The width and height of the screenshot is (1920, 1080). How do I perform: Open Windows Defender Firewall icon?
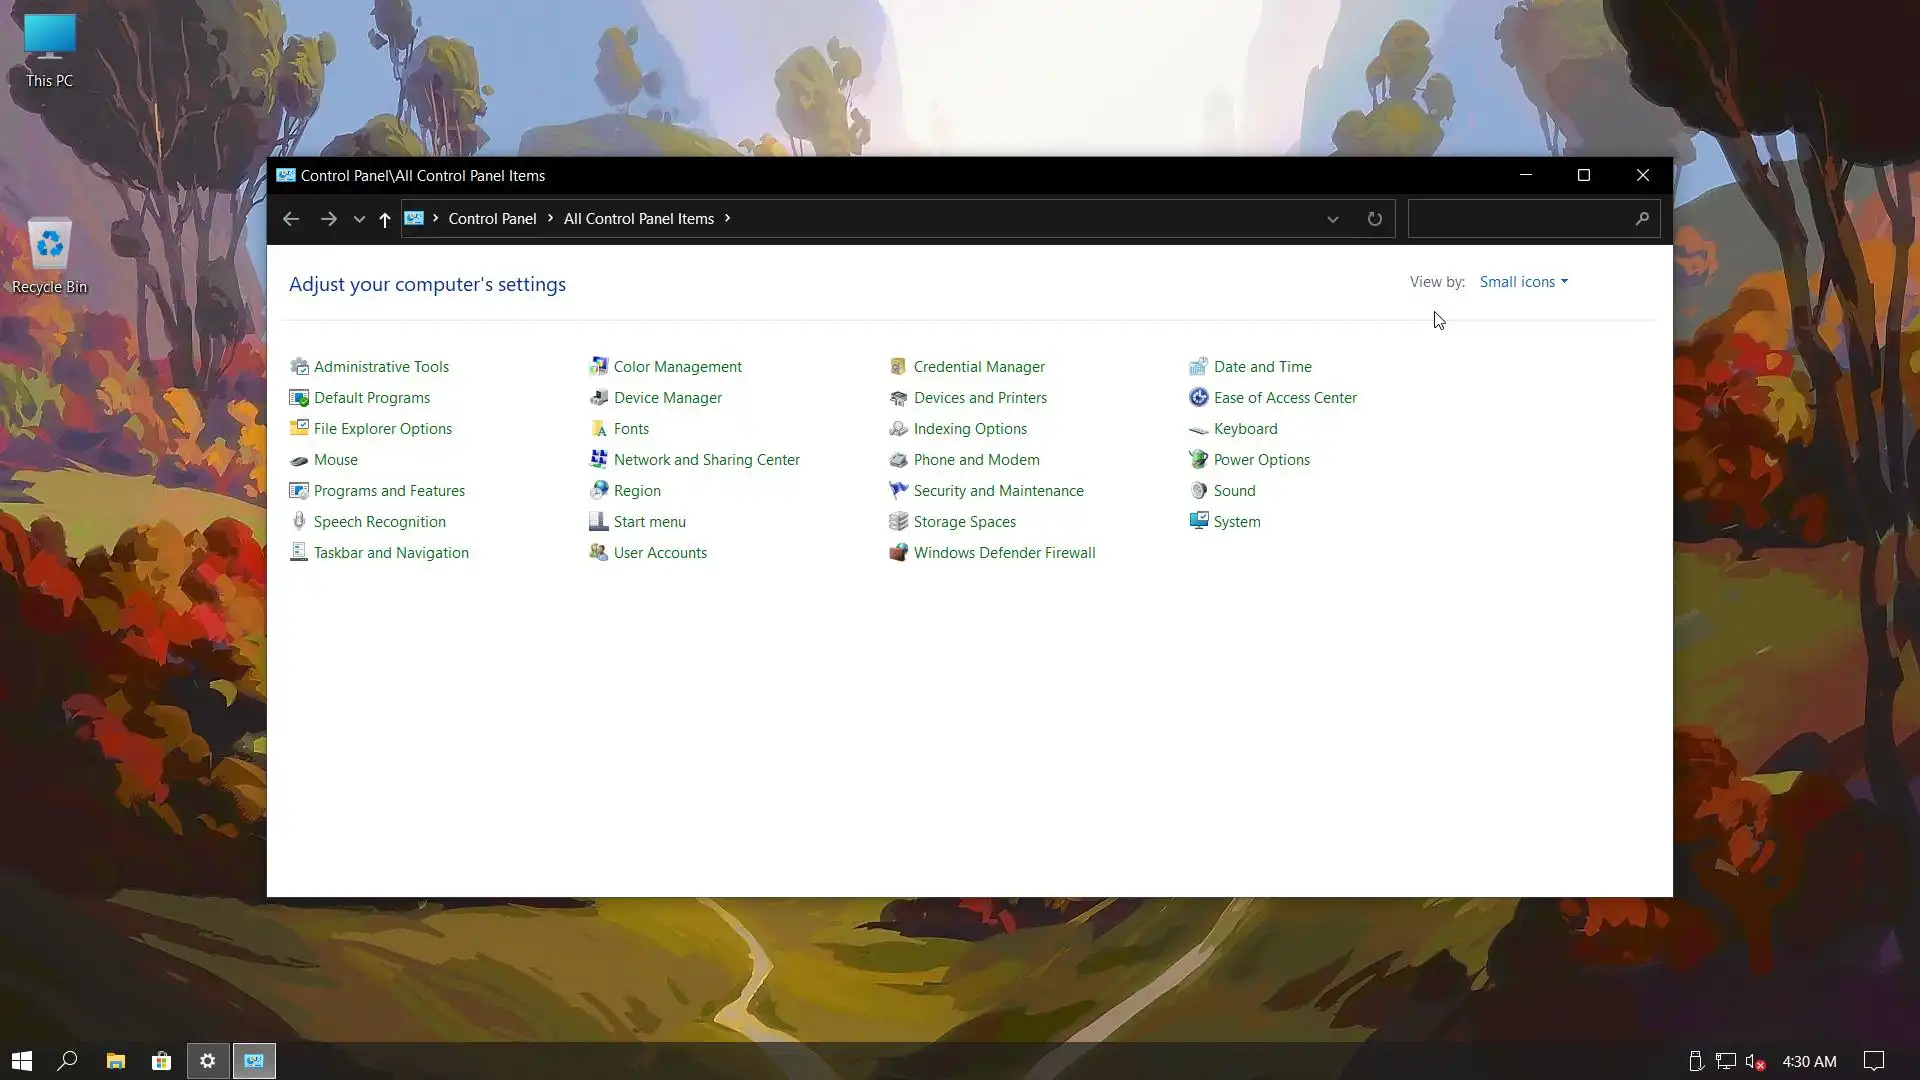898,552
